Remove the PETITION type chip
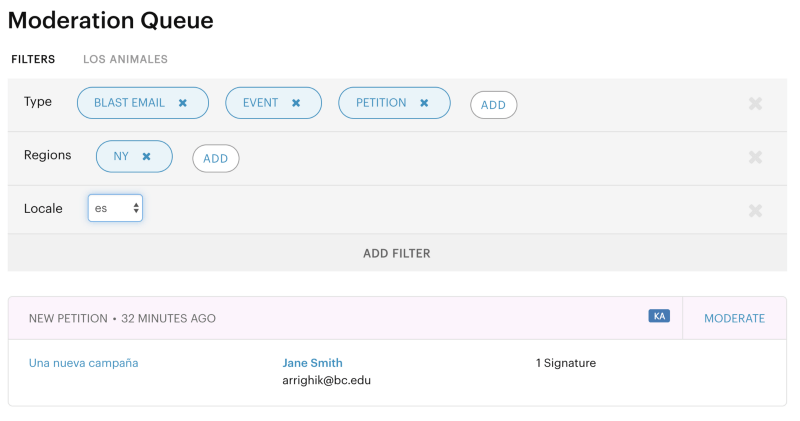This screenshot has width=800, height=421. 424,103
